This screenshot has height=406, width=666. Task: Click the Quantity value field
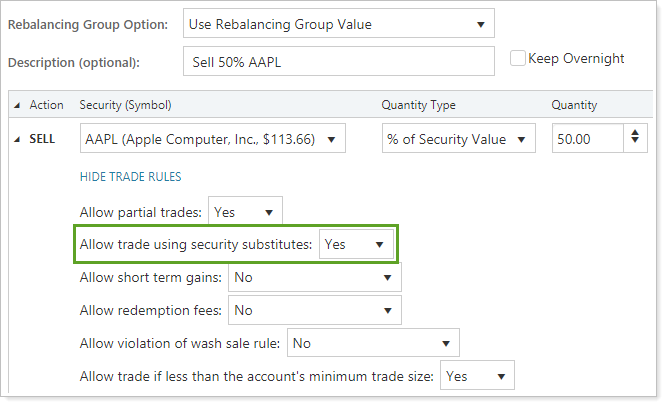[x=586, y=140]
